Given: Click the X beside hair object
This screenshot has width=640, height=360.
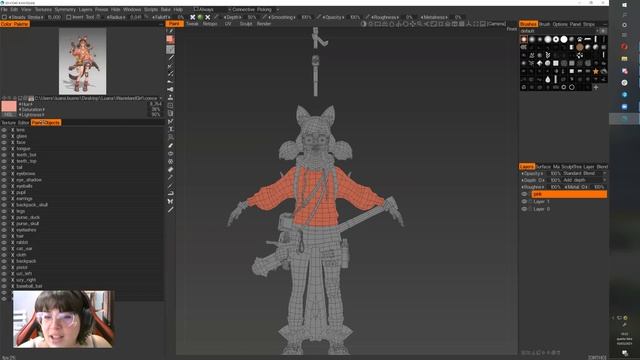Looking at the screenshot, I should 12,236.
